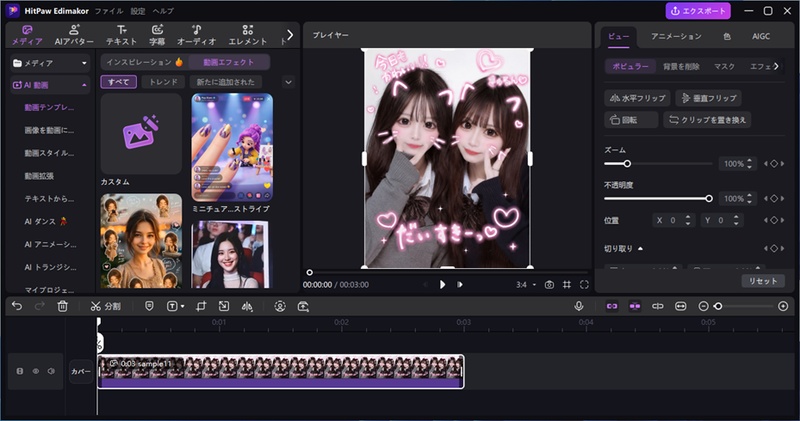Click the mirror flip icon in timeline toolbar
This screenshot has width=800, height=421.
[247, 306]
